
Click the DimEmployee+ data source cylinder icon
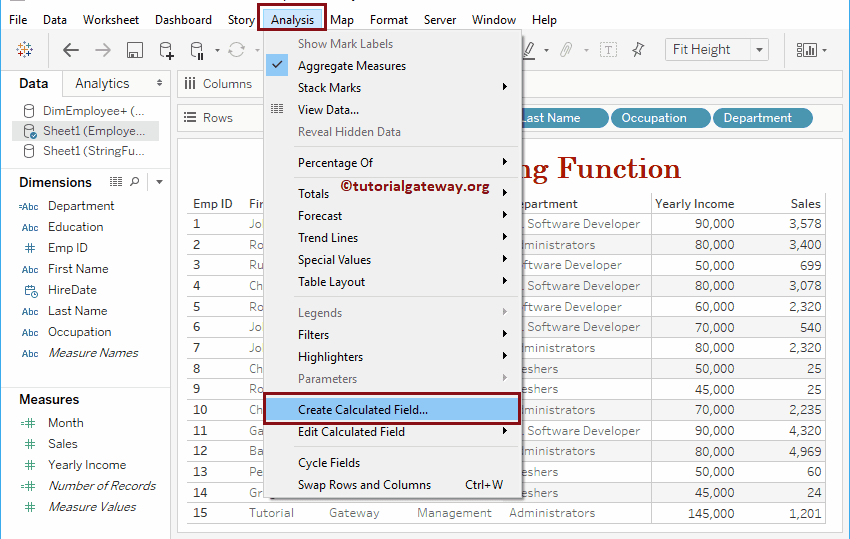(x=29, y=111)
